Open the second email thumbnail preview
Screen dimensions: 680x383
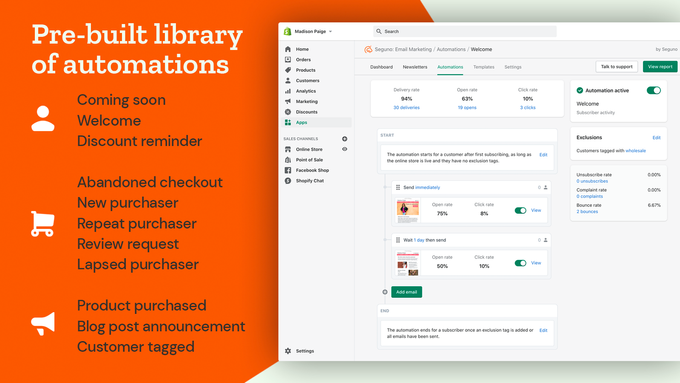[x=408, y=263]
